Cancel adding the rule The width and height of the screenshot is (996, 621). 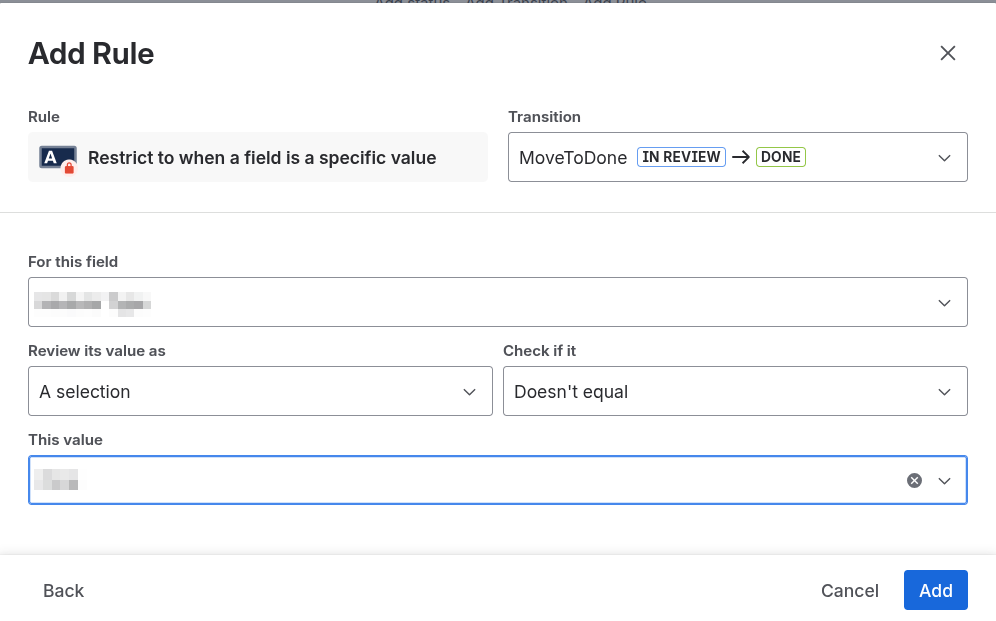point(849,591)
